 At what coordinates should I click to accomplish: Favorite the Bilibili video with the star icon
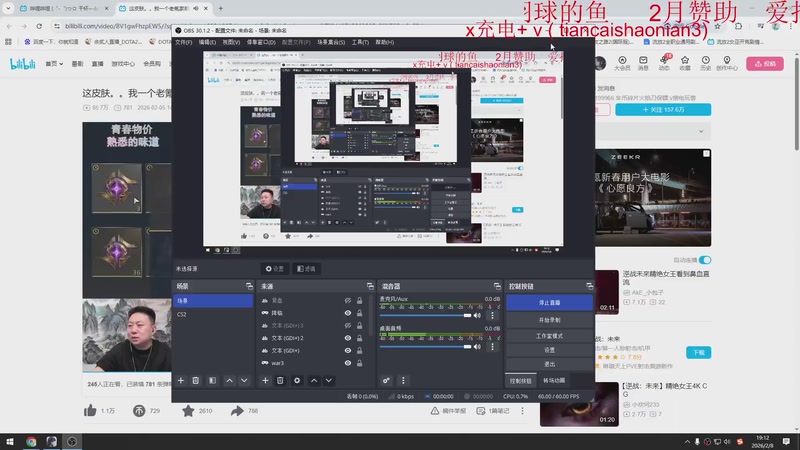click(188, 411)
